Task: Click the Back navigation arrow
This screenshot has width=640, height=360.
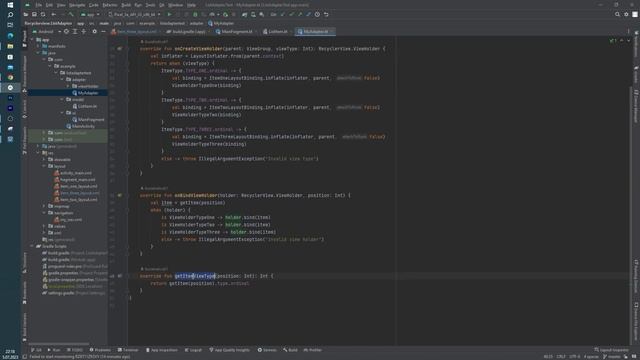Action: tap(53, 14)
